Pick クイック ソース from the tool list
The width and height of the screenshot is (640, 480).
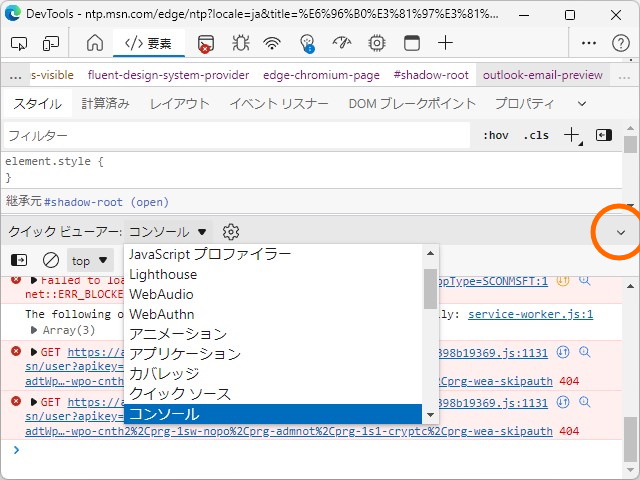(273, 394)
